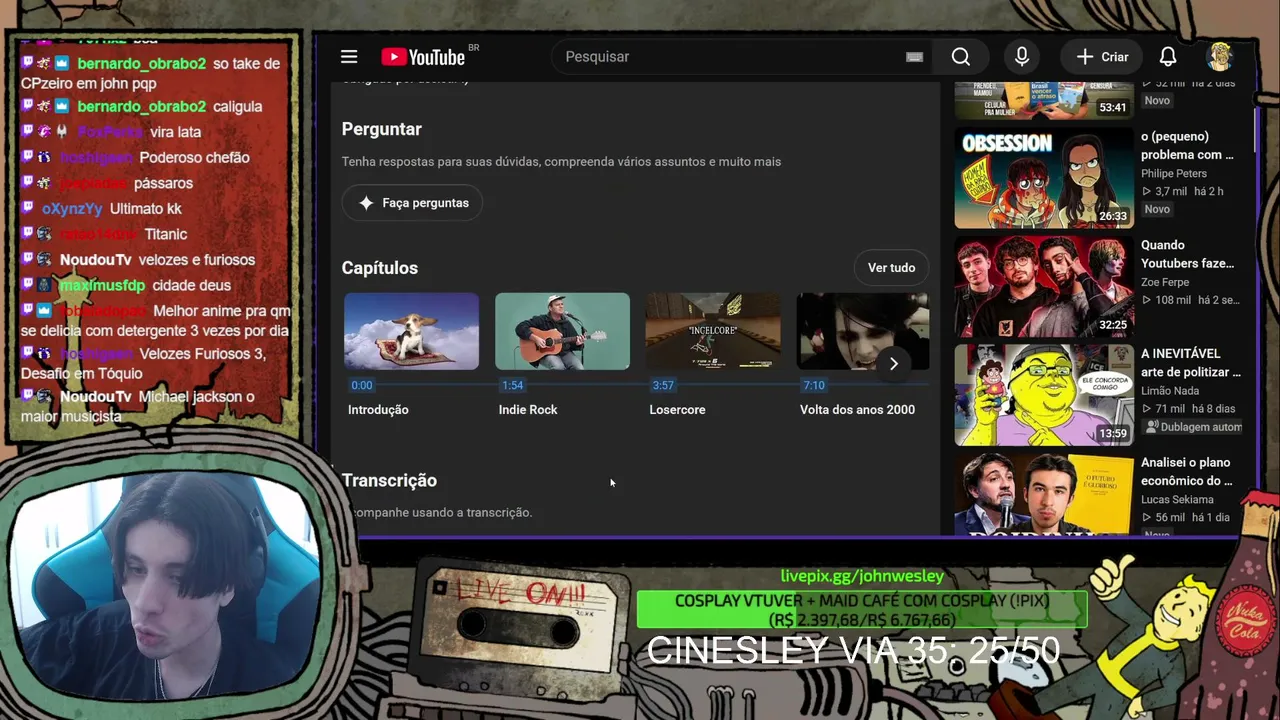1280x720 pixels.
Task: Select the Volta dos anos 2000 title
Action: pyautogui.click(x=857, y=410)
